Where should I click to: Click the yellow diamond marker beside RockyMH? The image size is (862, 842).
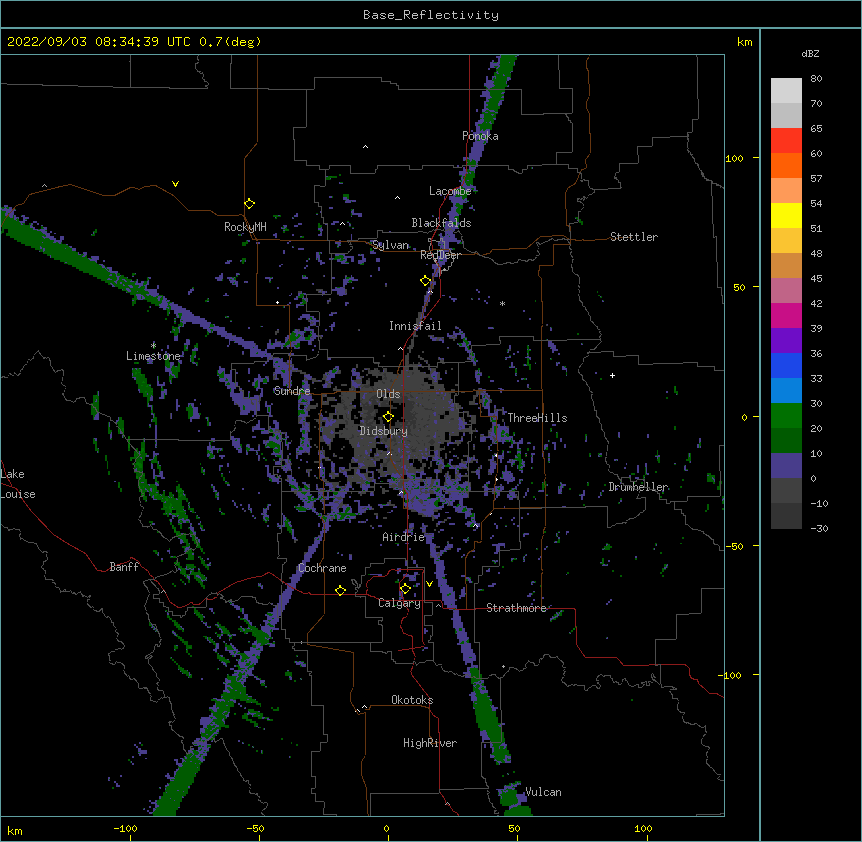pyautogui.click(x=250, y=204)
